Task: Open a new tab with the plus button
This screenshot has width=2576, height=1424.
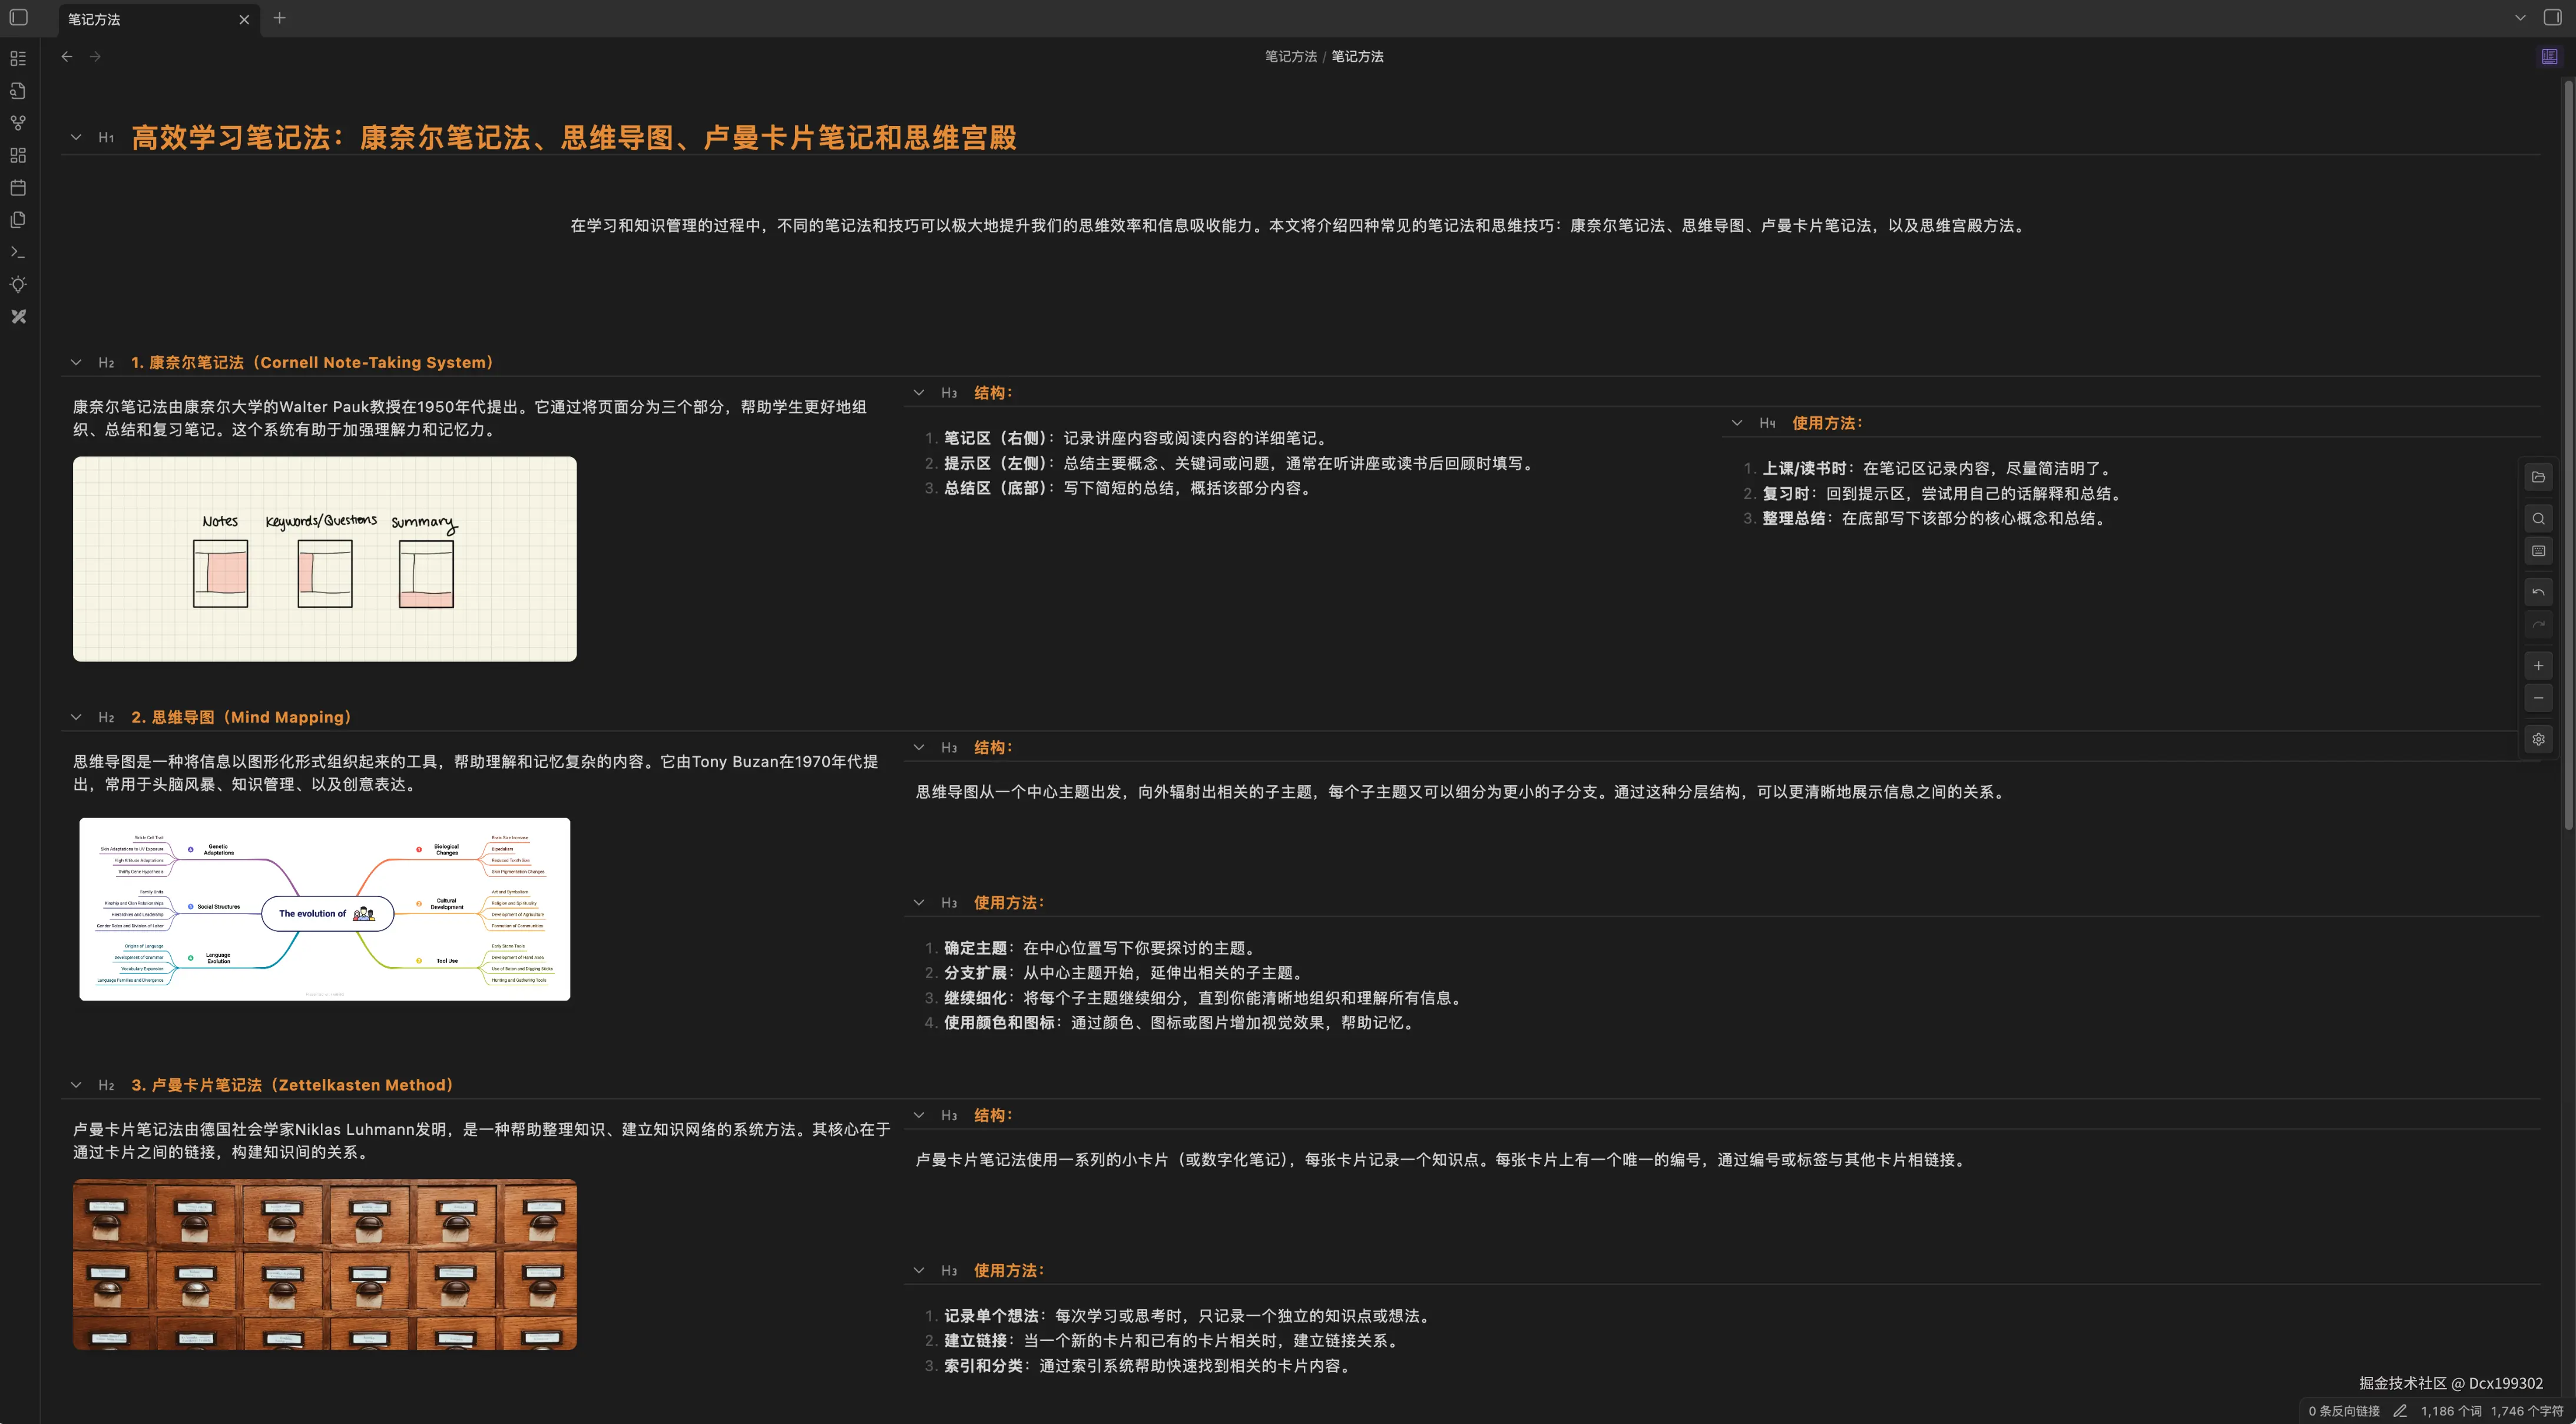Action: tap(280, 18)
